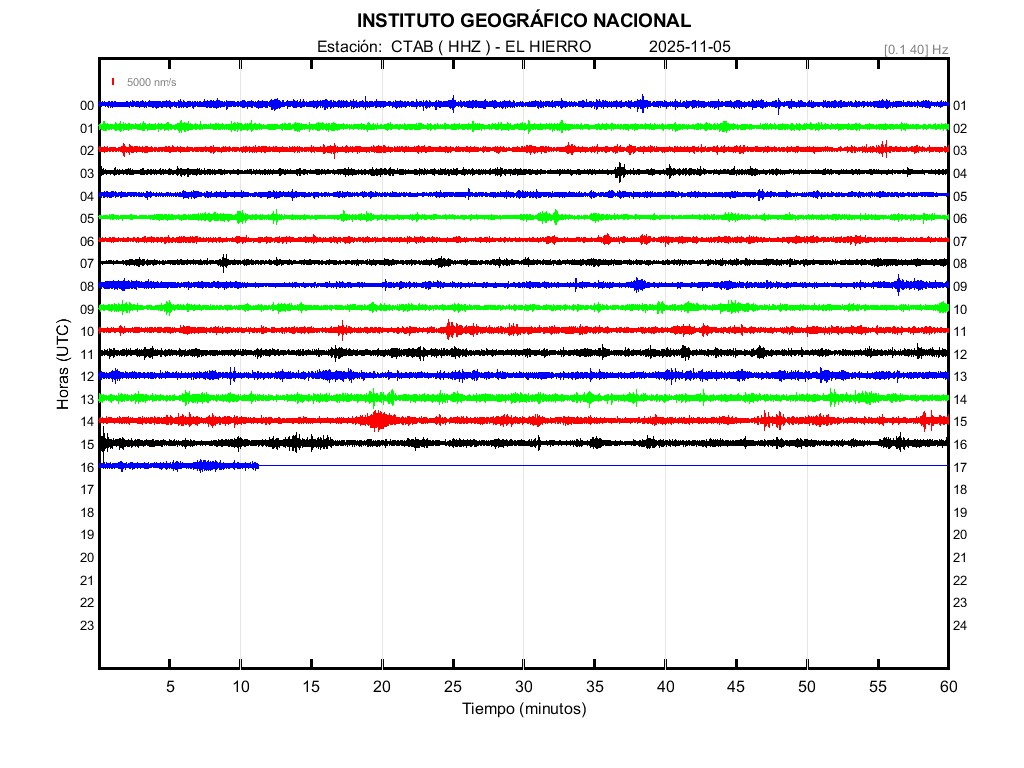Click the end of the hour 16 blue signal
This screenshot has width=1024, height=768.
pyautogui.click(x=257, y=465)
